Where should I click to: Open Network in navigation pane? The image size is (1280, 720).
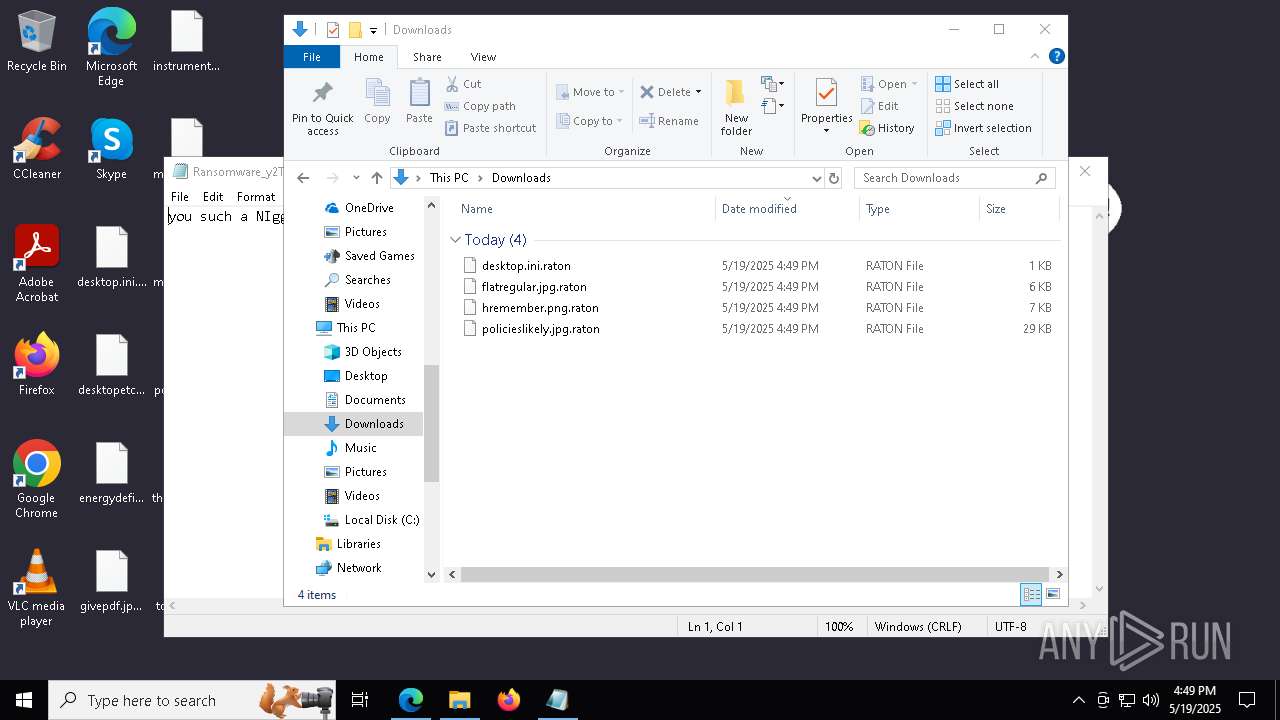point(359,568)
